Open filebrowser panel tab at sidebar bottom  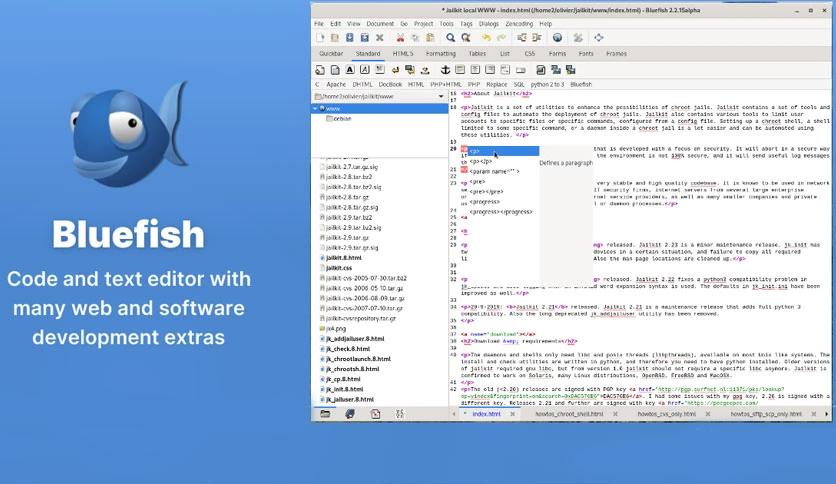pyautogui.click(x=325, y=414)
